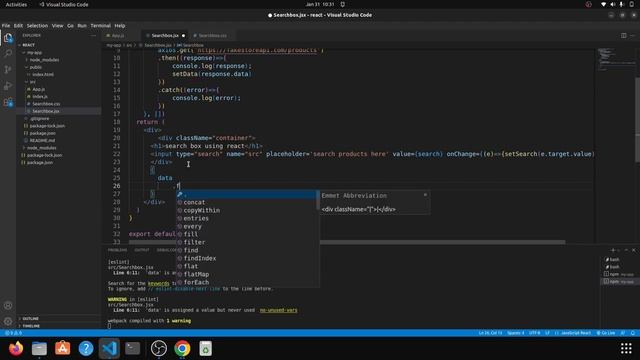Viewport: 640px width, 360px height.
Task: Open the Manage gear in activity bar
Action: (x=8, y=321)
